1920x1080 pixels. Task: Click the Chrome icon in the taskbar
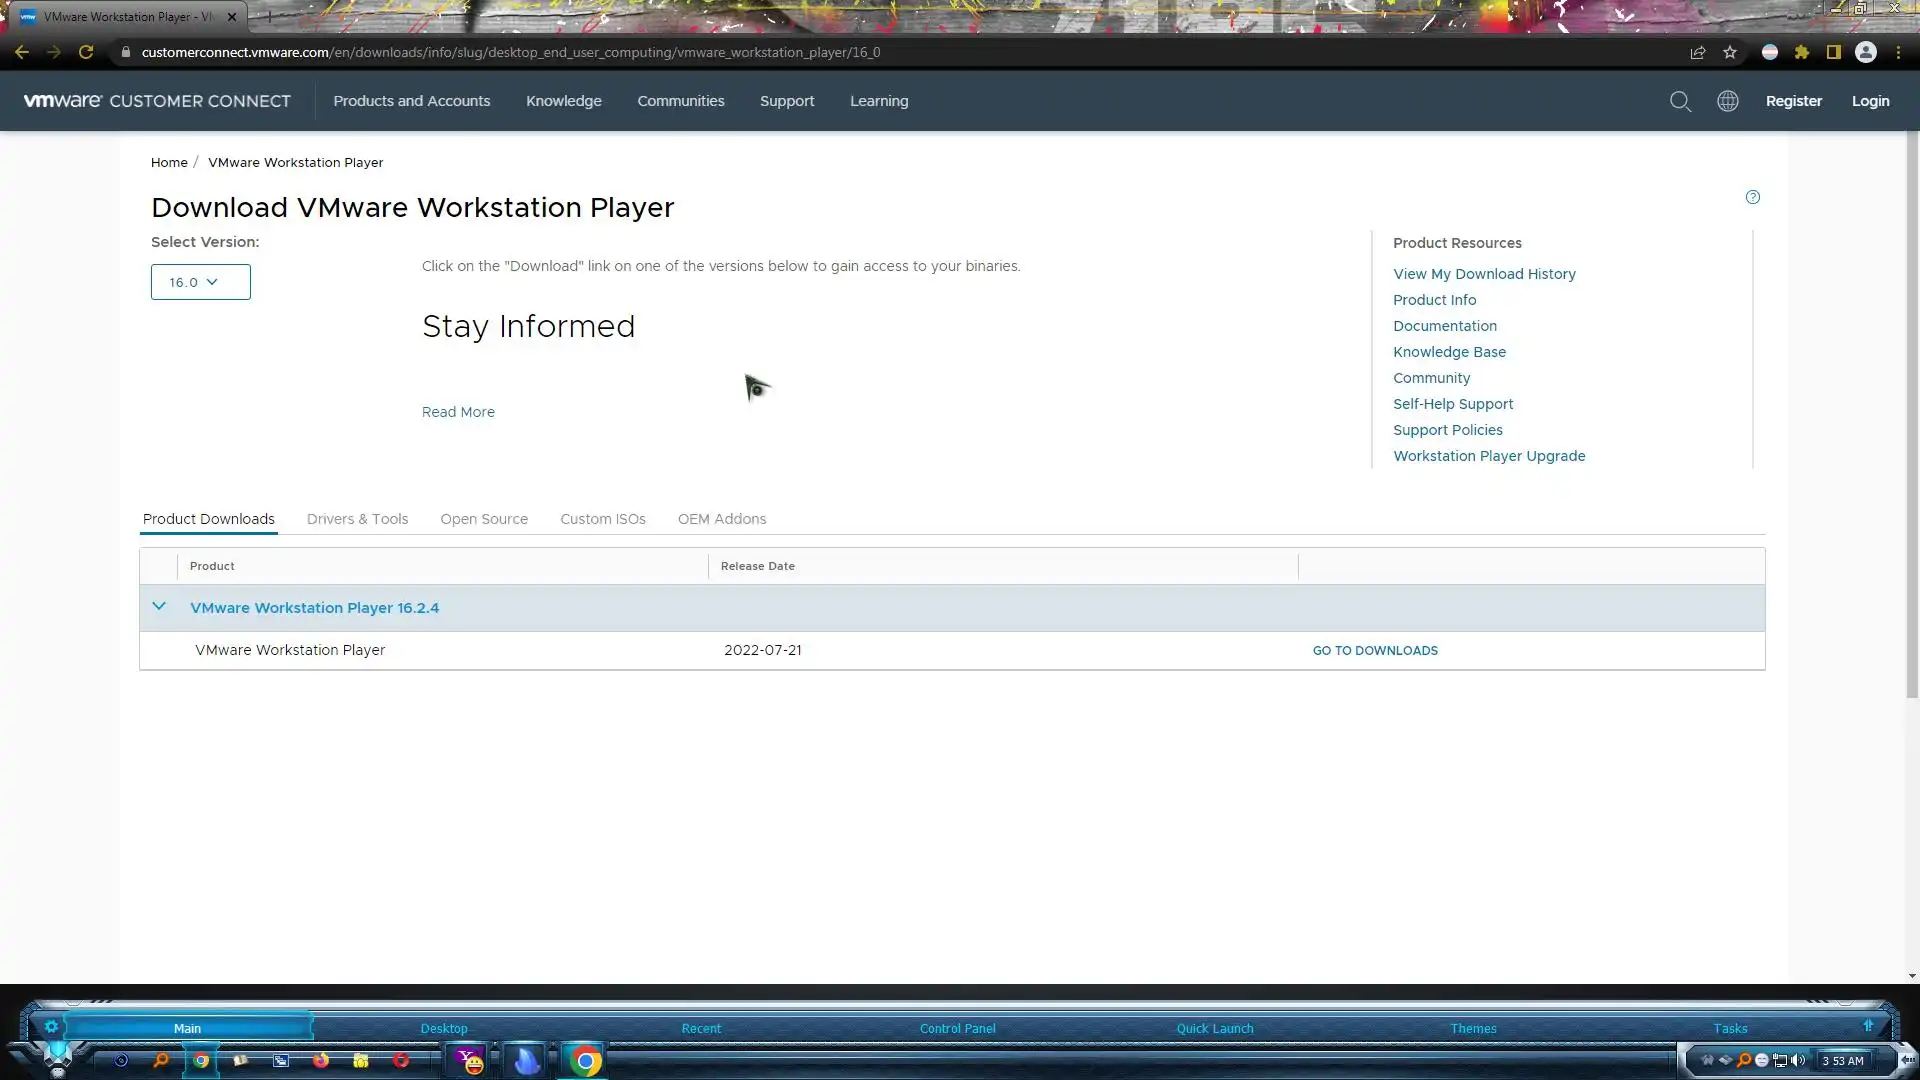point(586,1060)
